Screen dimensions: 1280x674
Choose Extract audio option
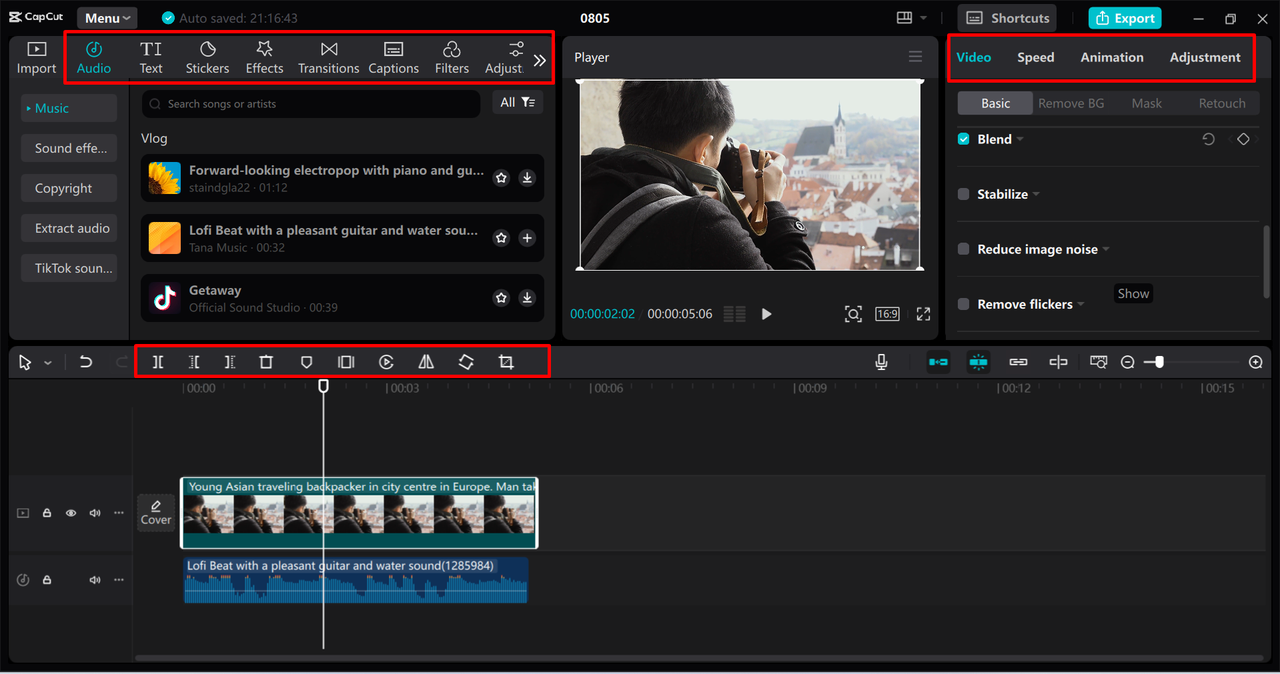pos(69,228)
